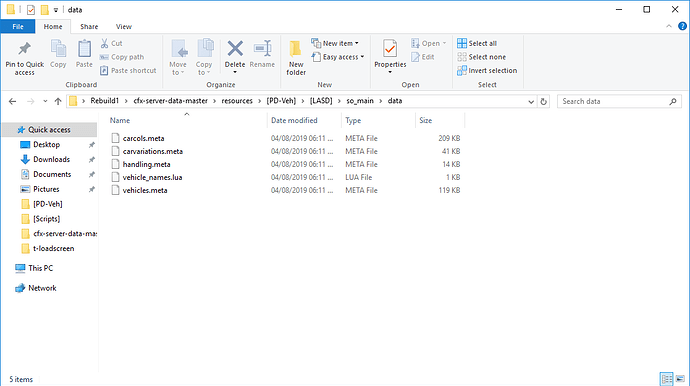This screenshot has width=690, height=386.
Task: Click the Properties checkmark icon
Action: pyautogui.click(x=390, y=48)
